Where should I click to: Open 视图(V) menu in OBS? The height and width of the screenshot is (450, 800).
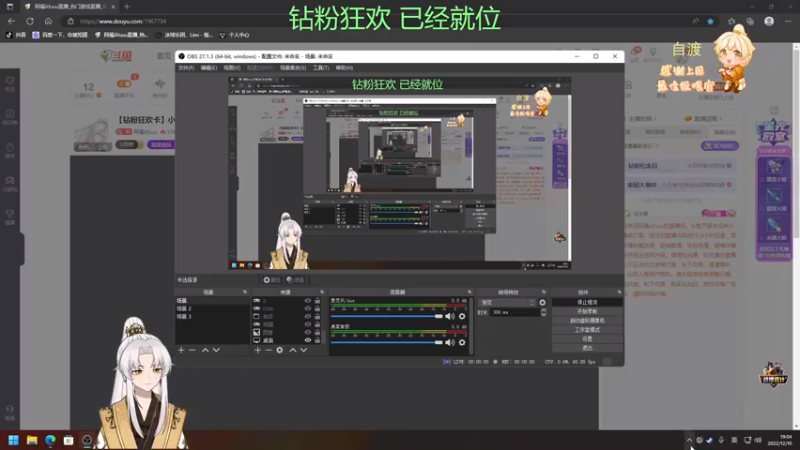pos(232,68)
